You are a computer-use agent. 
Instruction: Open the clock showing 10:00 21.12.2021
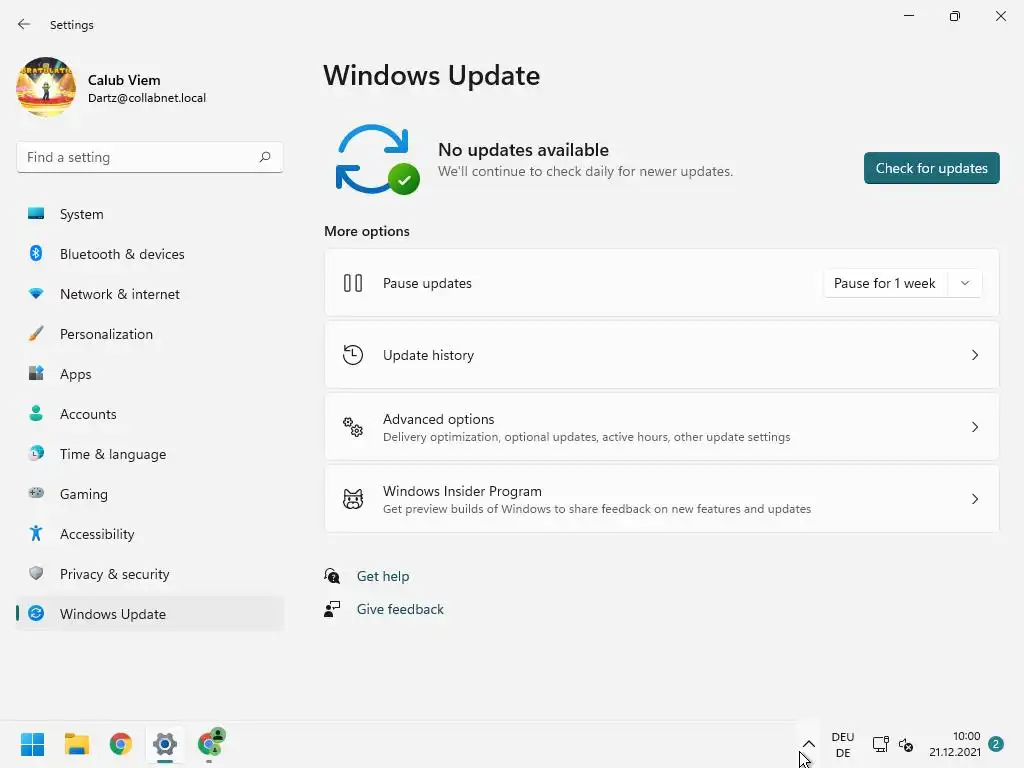coord(955,744)
